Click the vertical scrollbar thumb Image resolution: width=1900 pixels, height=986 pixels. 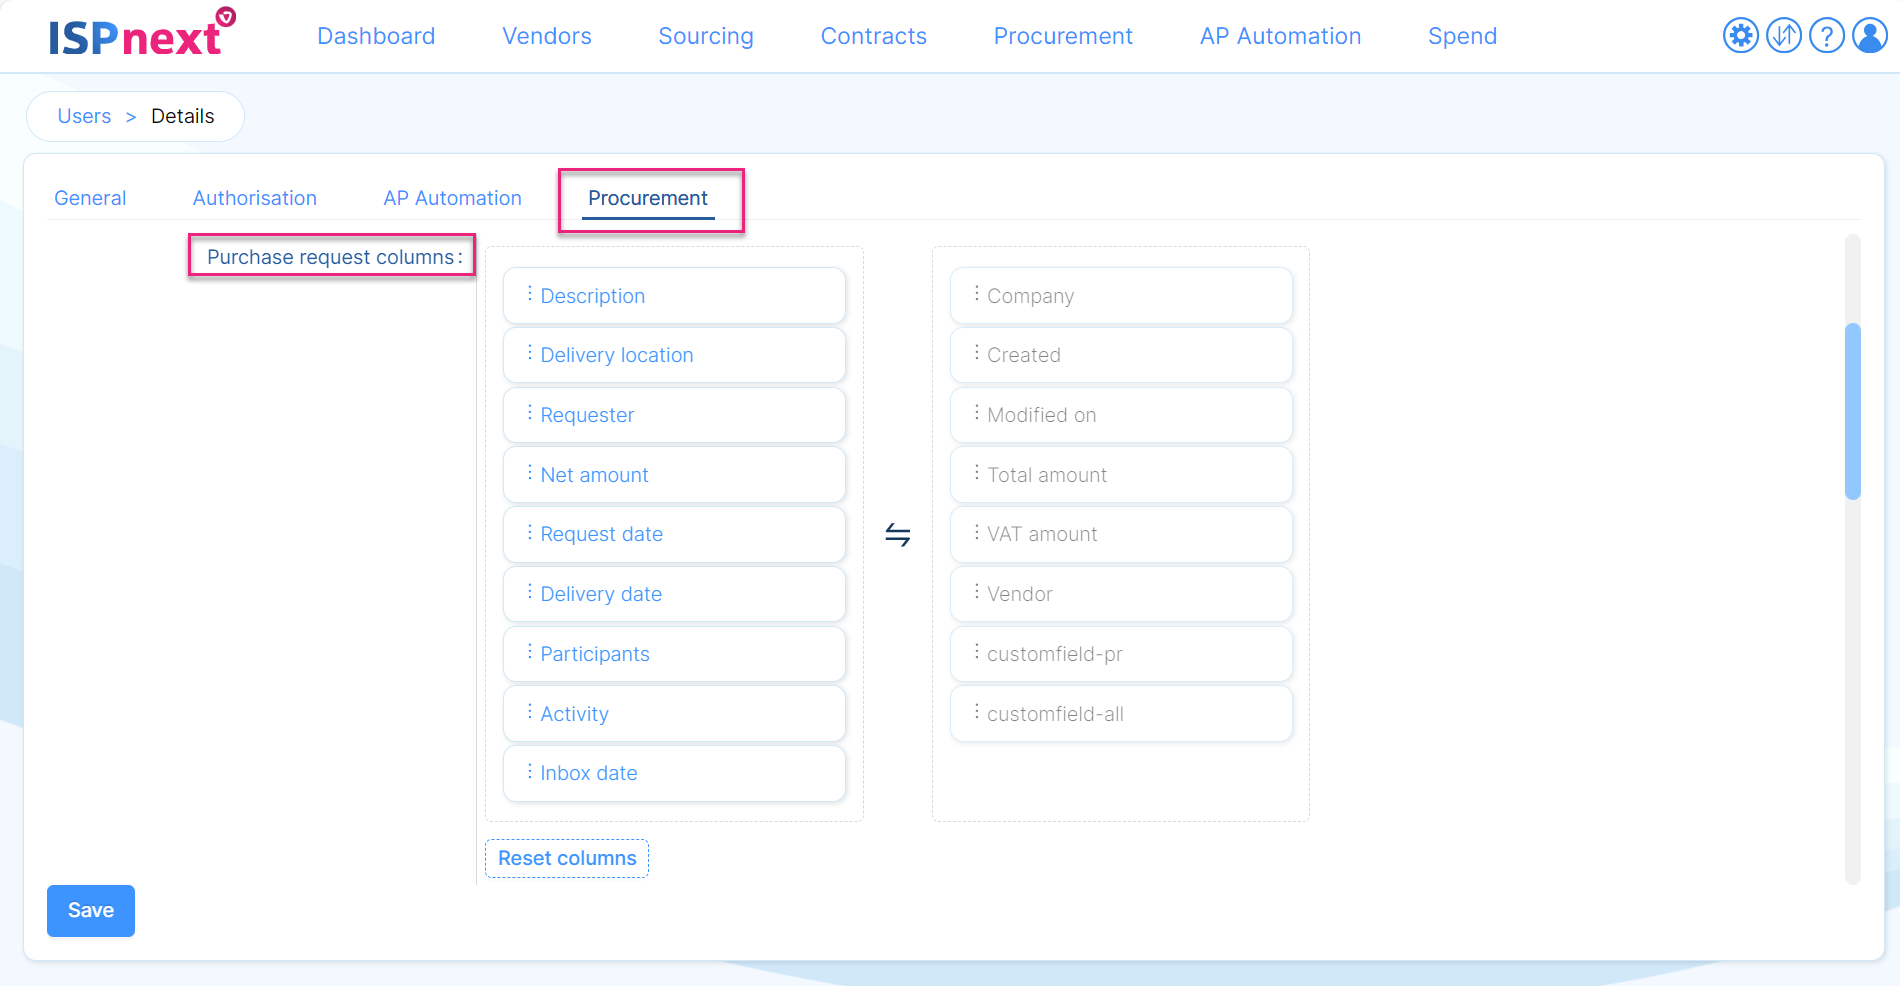(1852, 410)
